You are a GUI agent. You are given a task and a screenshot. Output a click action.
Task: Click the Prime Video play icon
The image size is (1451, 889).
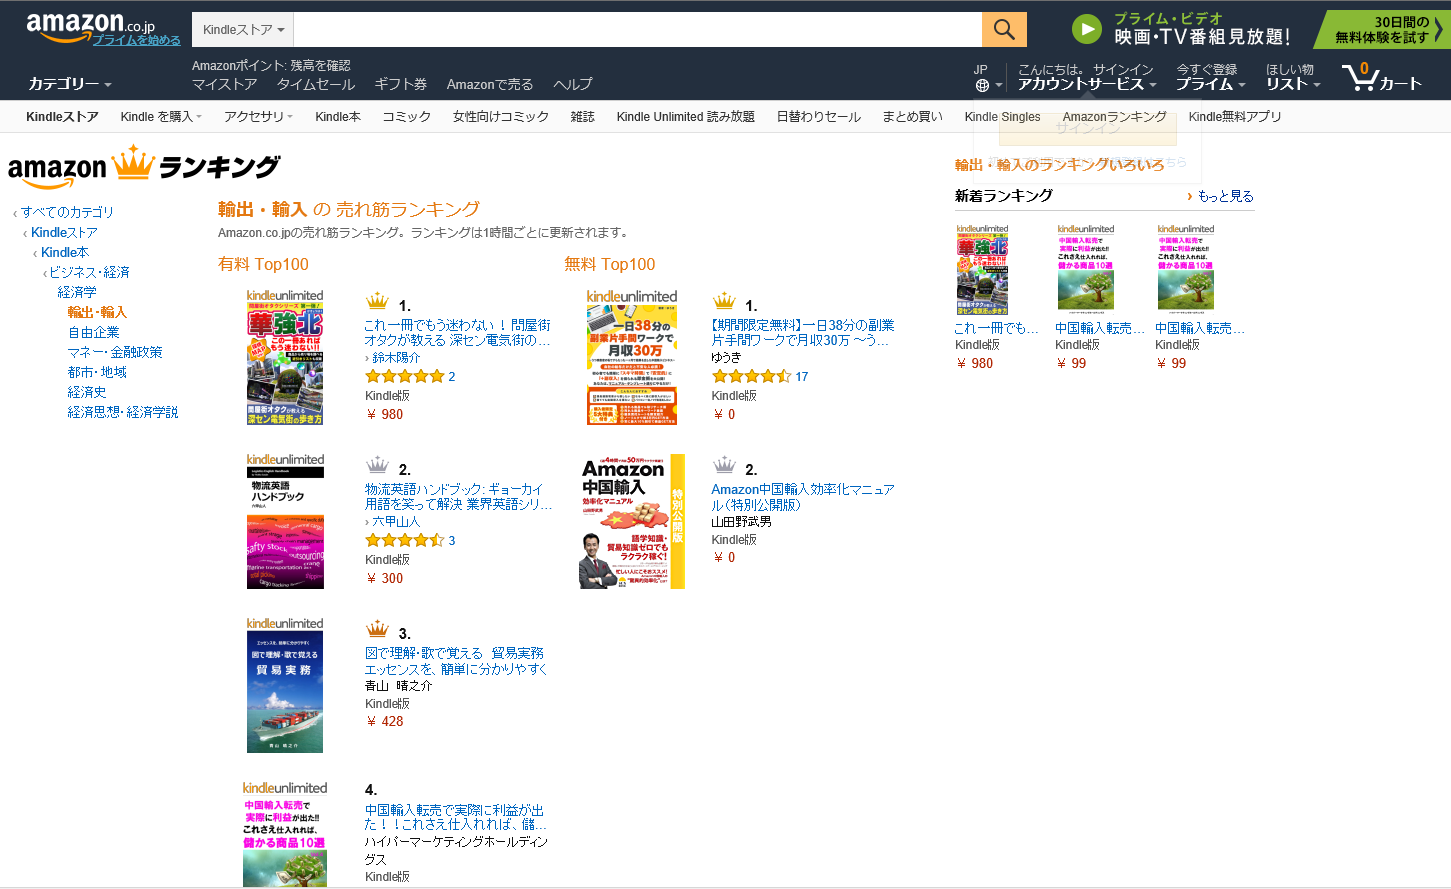coord(1086,29)
